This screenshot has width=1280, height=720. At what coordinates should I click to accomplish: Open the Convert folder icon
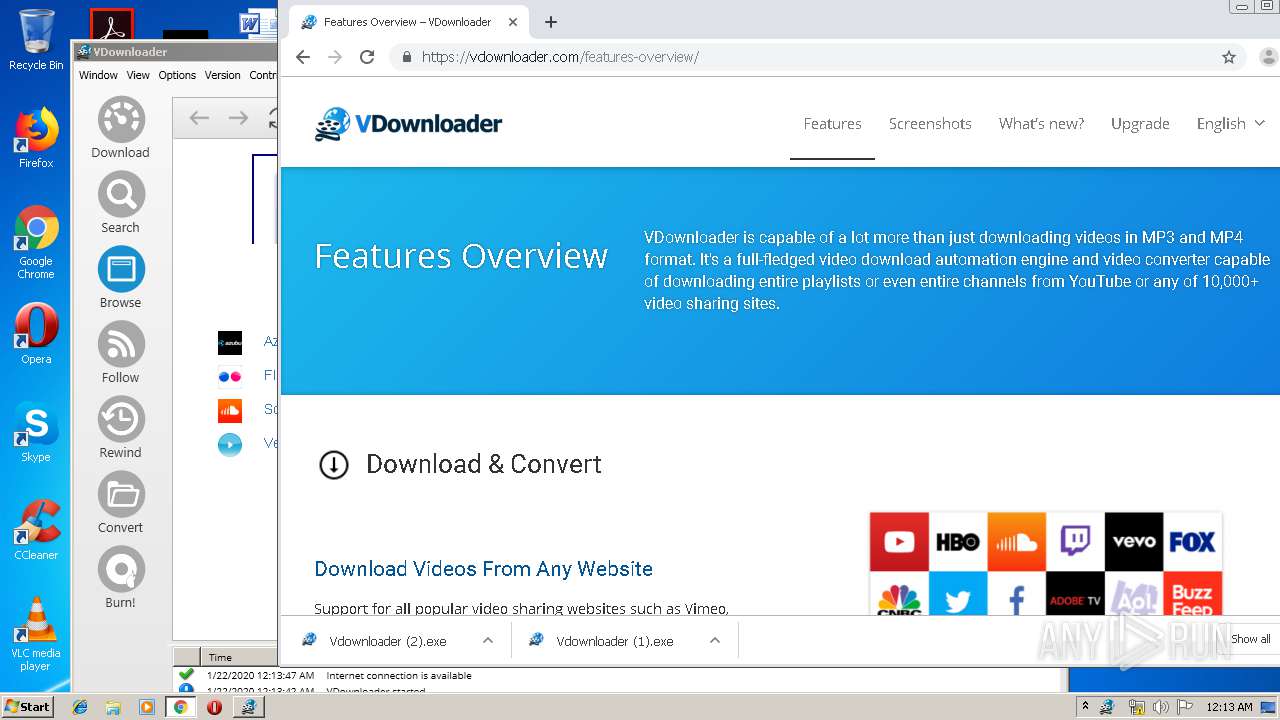121,495
